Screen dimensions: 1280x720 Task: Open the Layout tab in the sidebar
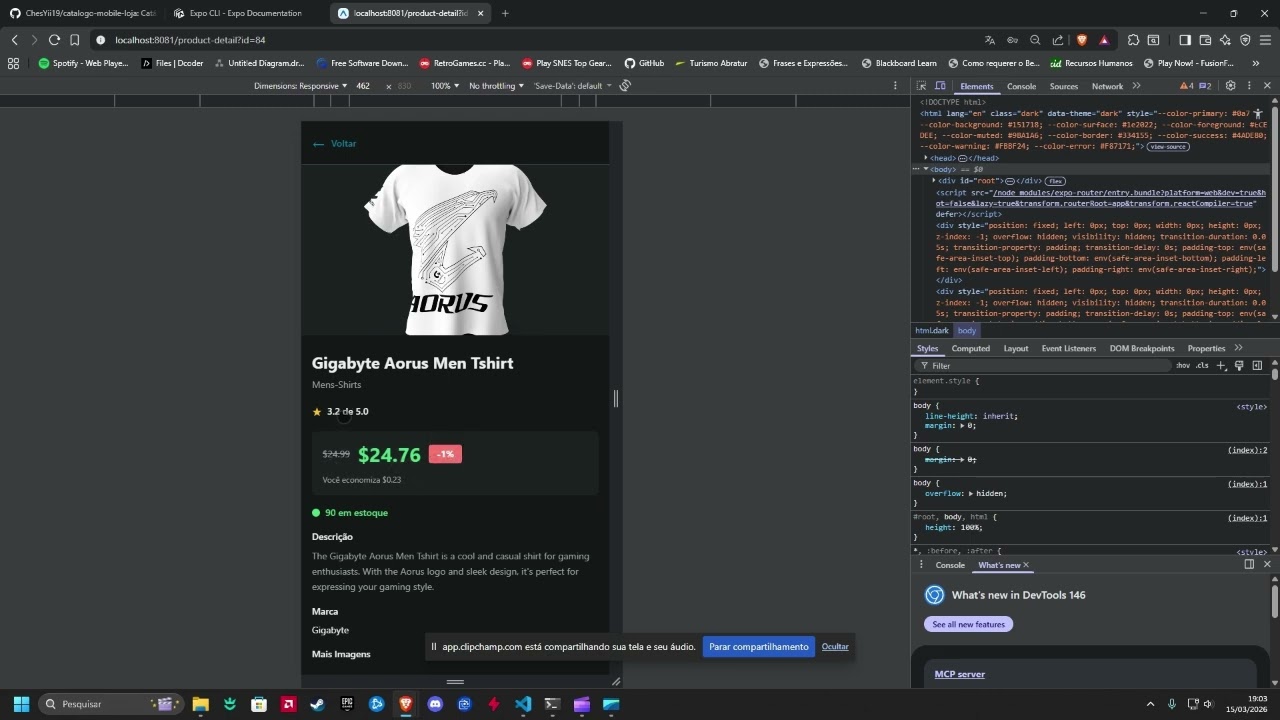[x=1016, y=348]
